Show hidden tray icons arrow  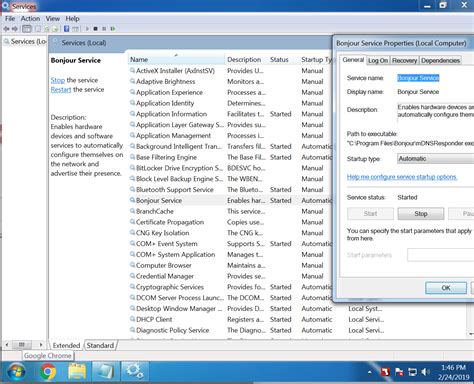click(370, 372)
